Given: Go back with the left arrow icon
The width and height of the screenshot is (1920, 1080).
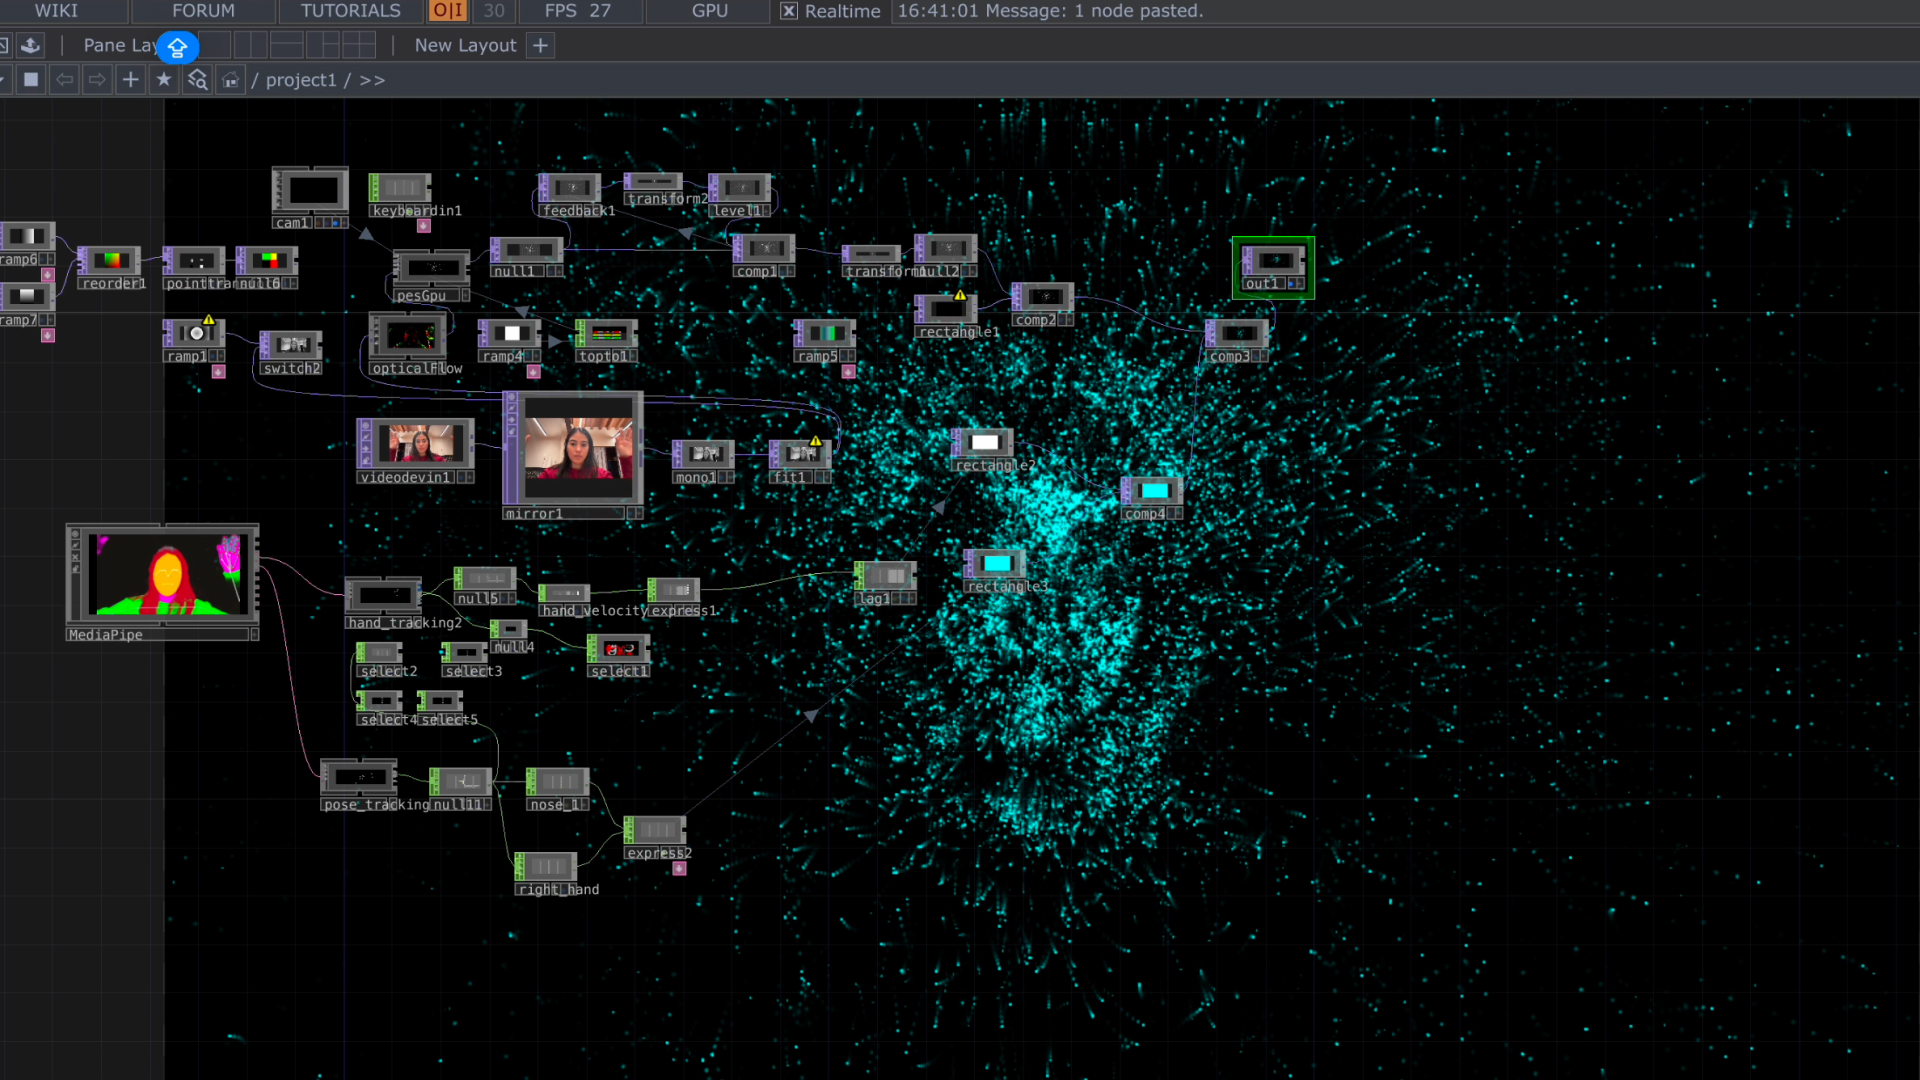Looking at the screenshot, I should pos(64,80).
